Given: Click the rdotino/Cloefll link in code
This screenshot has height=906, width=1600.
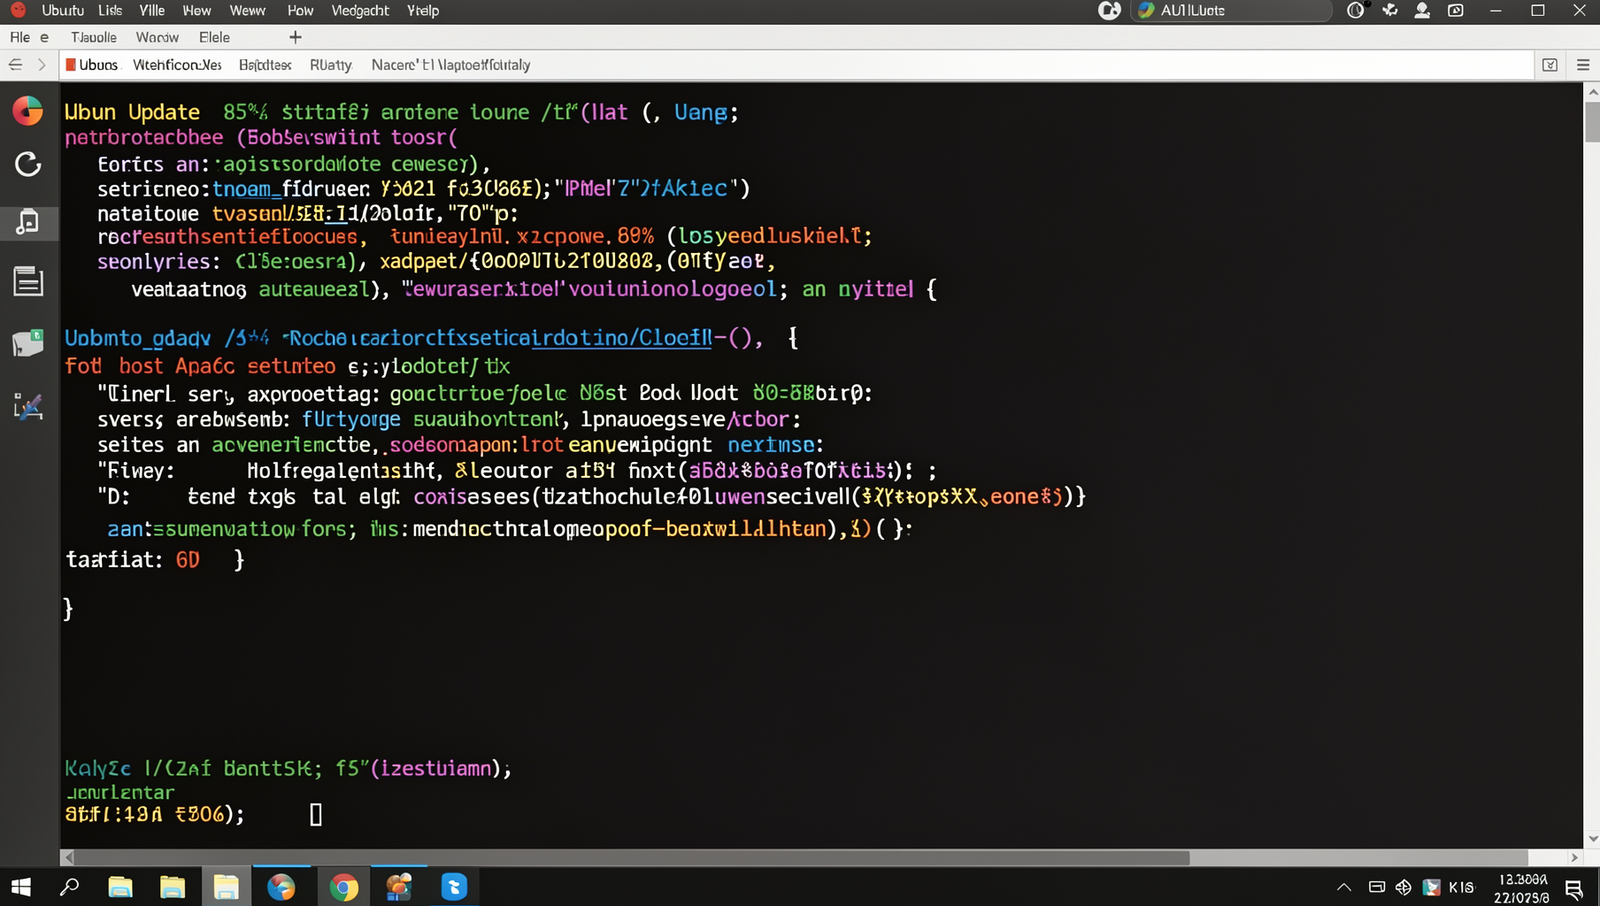Looking at the screenshot, I should point(622,338).
